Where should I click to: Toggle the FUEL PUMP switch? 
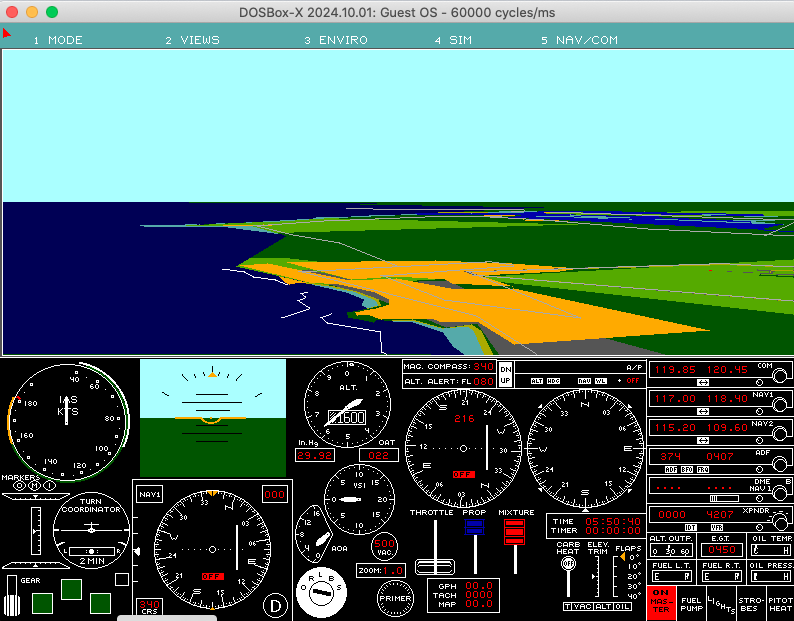point(691,604)
